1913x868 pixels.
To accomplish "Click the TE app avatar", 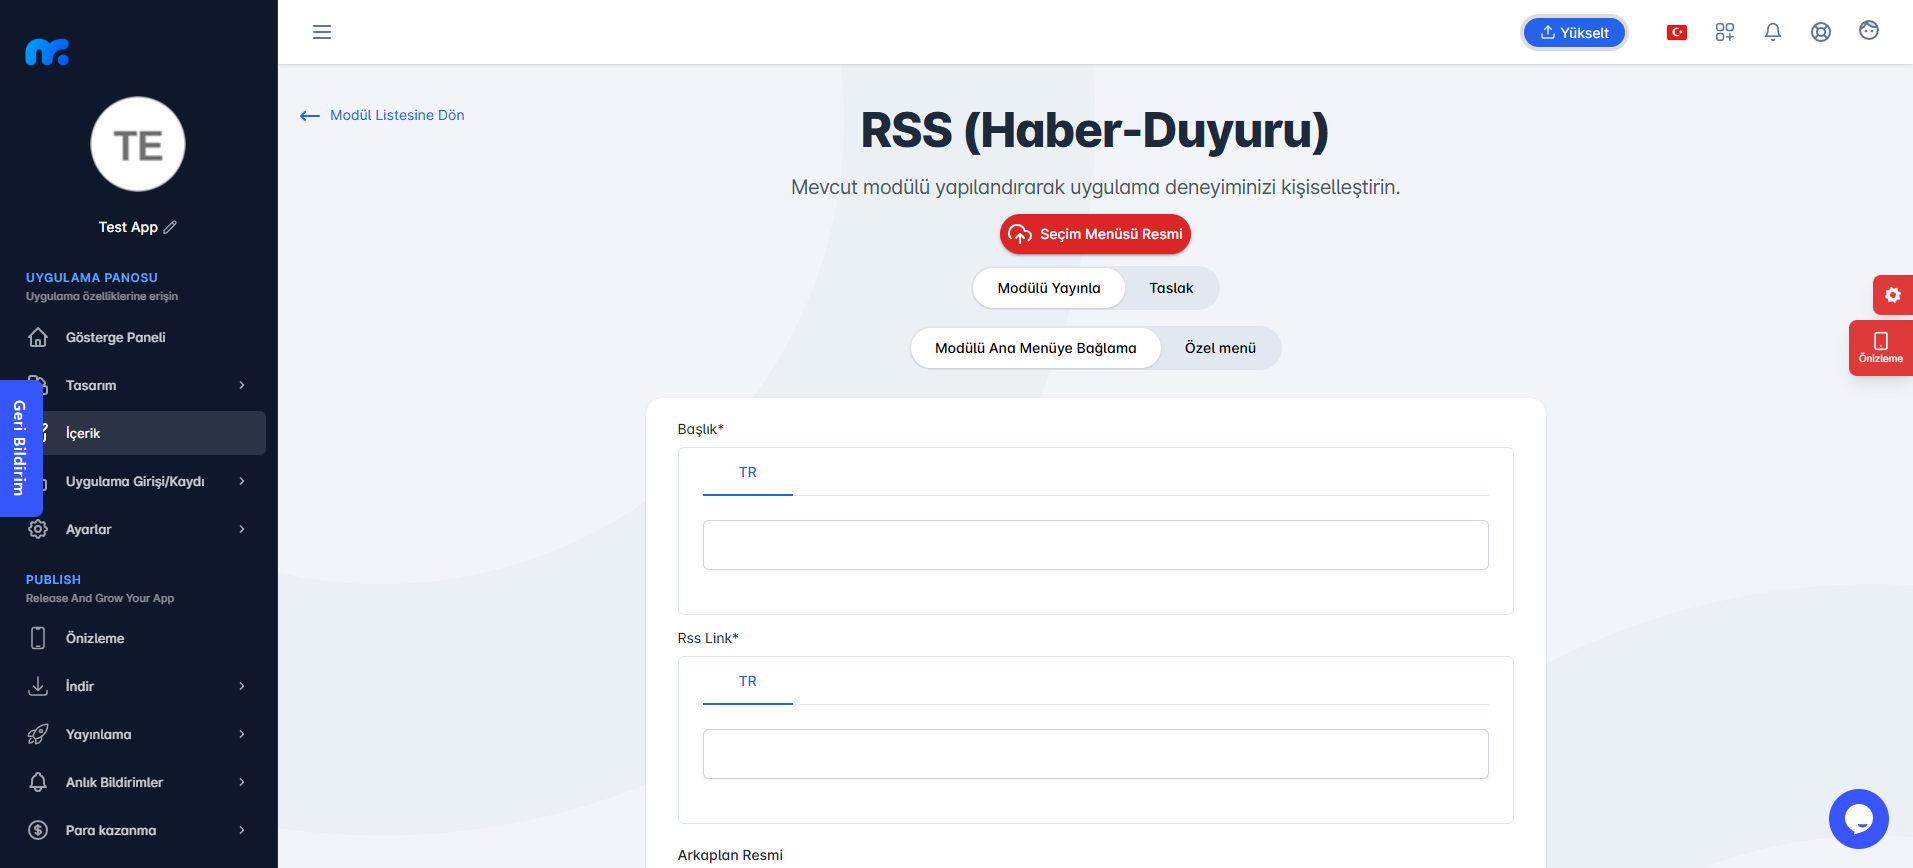I will pos(138,144).
